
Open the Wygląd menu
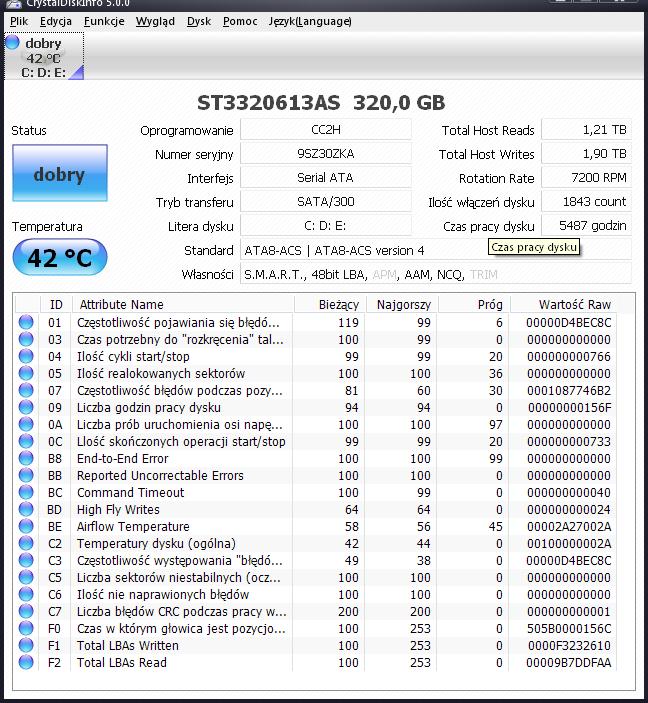[x=155, y=22]
